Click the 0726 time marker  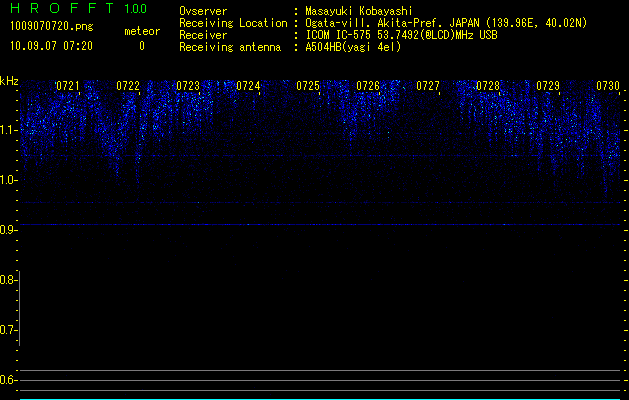368,86
